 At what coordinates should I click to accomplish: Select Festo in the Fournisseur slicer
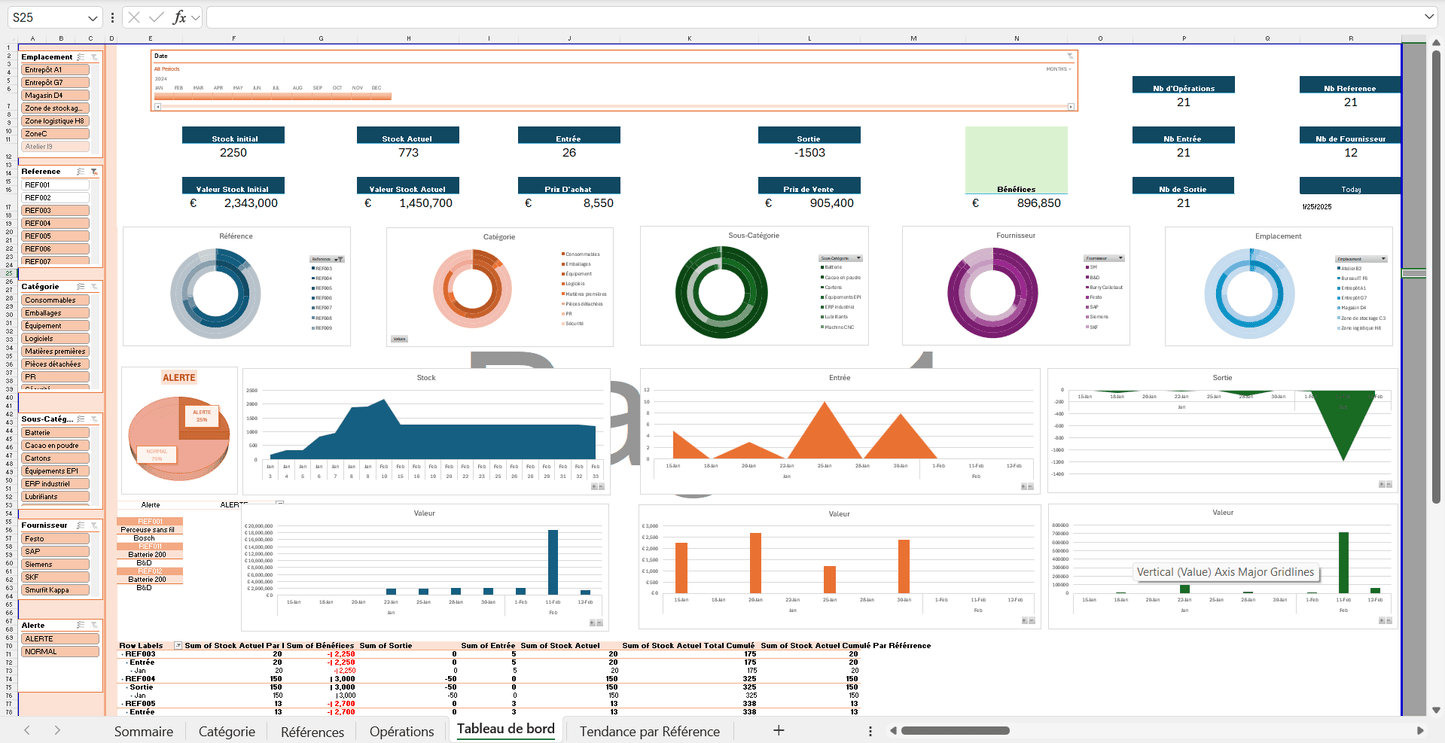click(54, 538)
